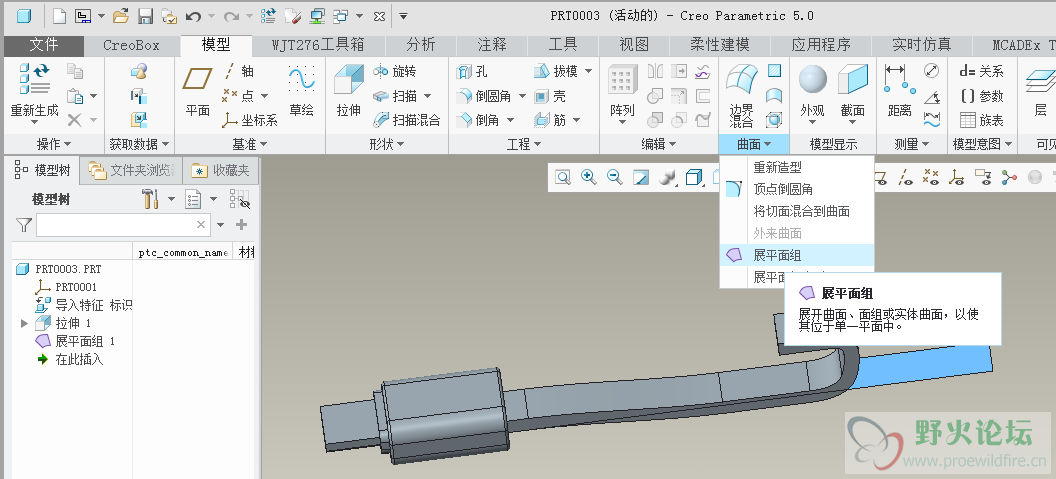Toggle coordinate system display in graphics toolbar
The height and width of the screenshot is (479, 1056).
(x=956, y=177)
